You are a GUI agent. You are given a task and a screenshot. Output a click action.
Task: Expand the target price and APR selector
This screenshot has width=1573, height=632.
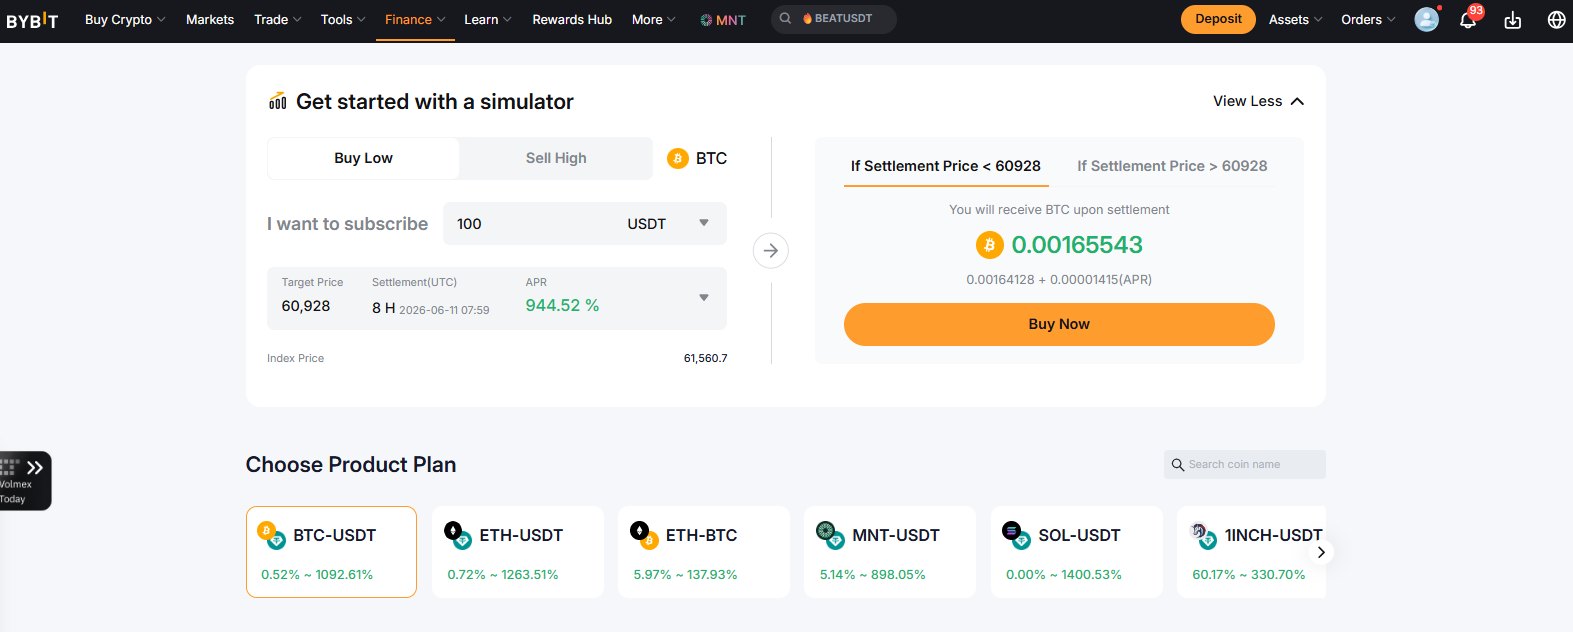tap(704, 298)
